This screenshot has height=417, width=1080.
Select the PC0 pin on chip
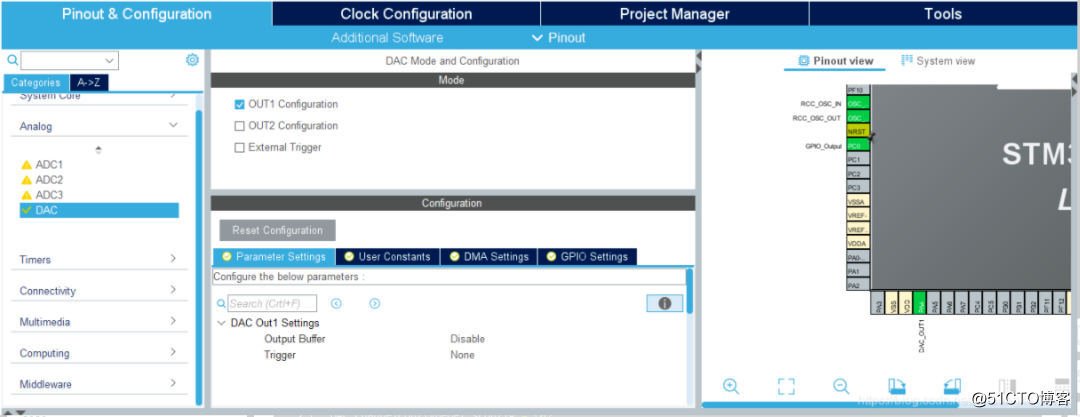click(858, 146)
